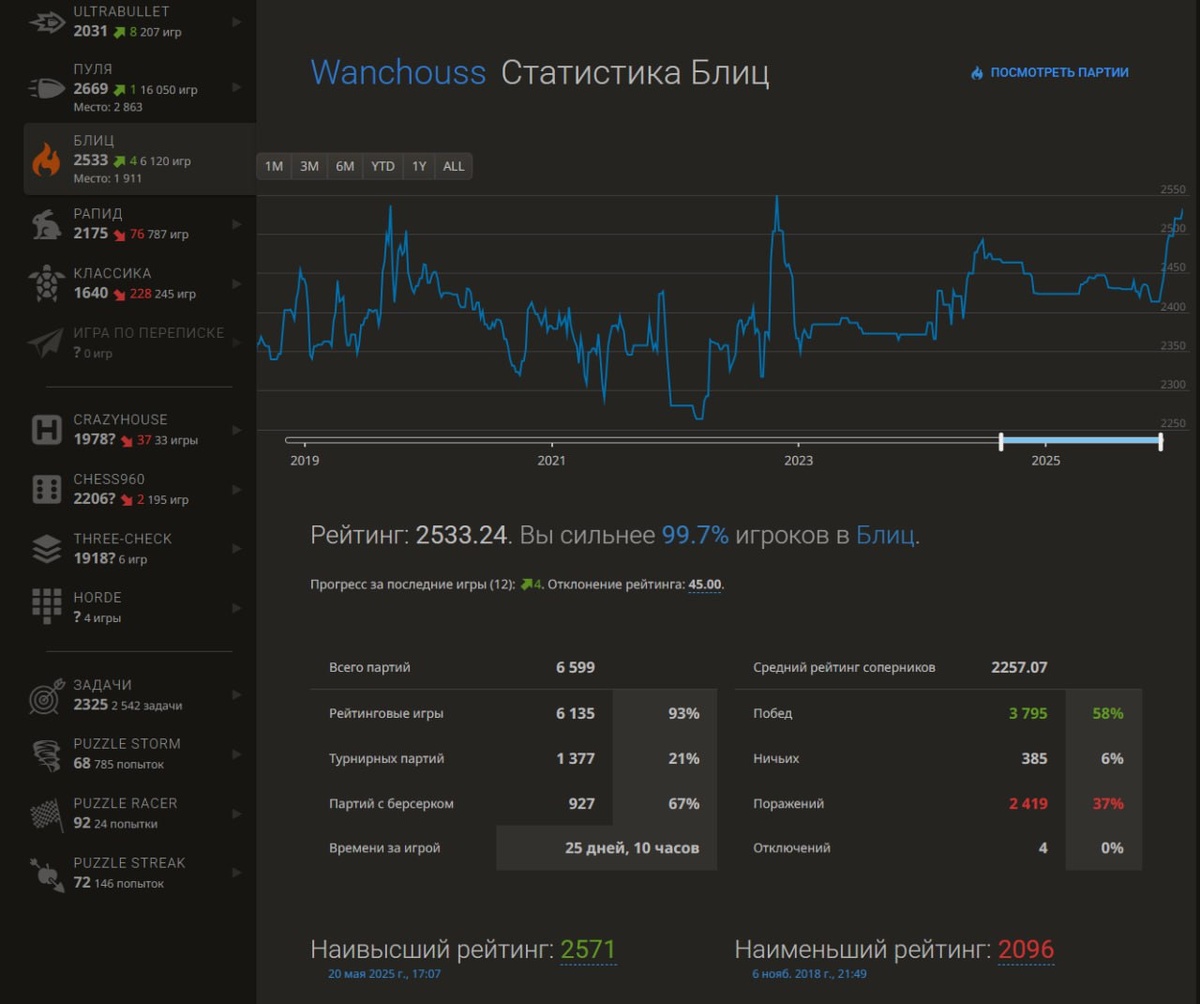Expand the Задачи row arrow
The width and height of the screenshot is (1200, 1004).
pyautogui.click(x=237, y=695)
